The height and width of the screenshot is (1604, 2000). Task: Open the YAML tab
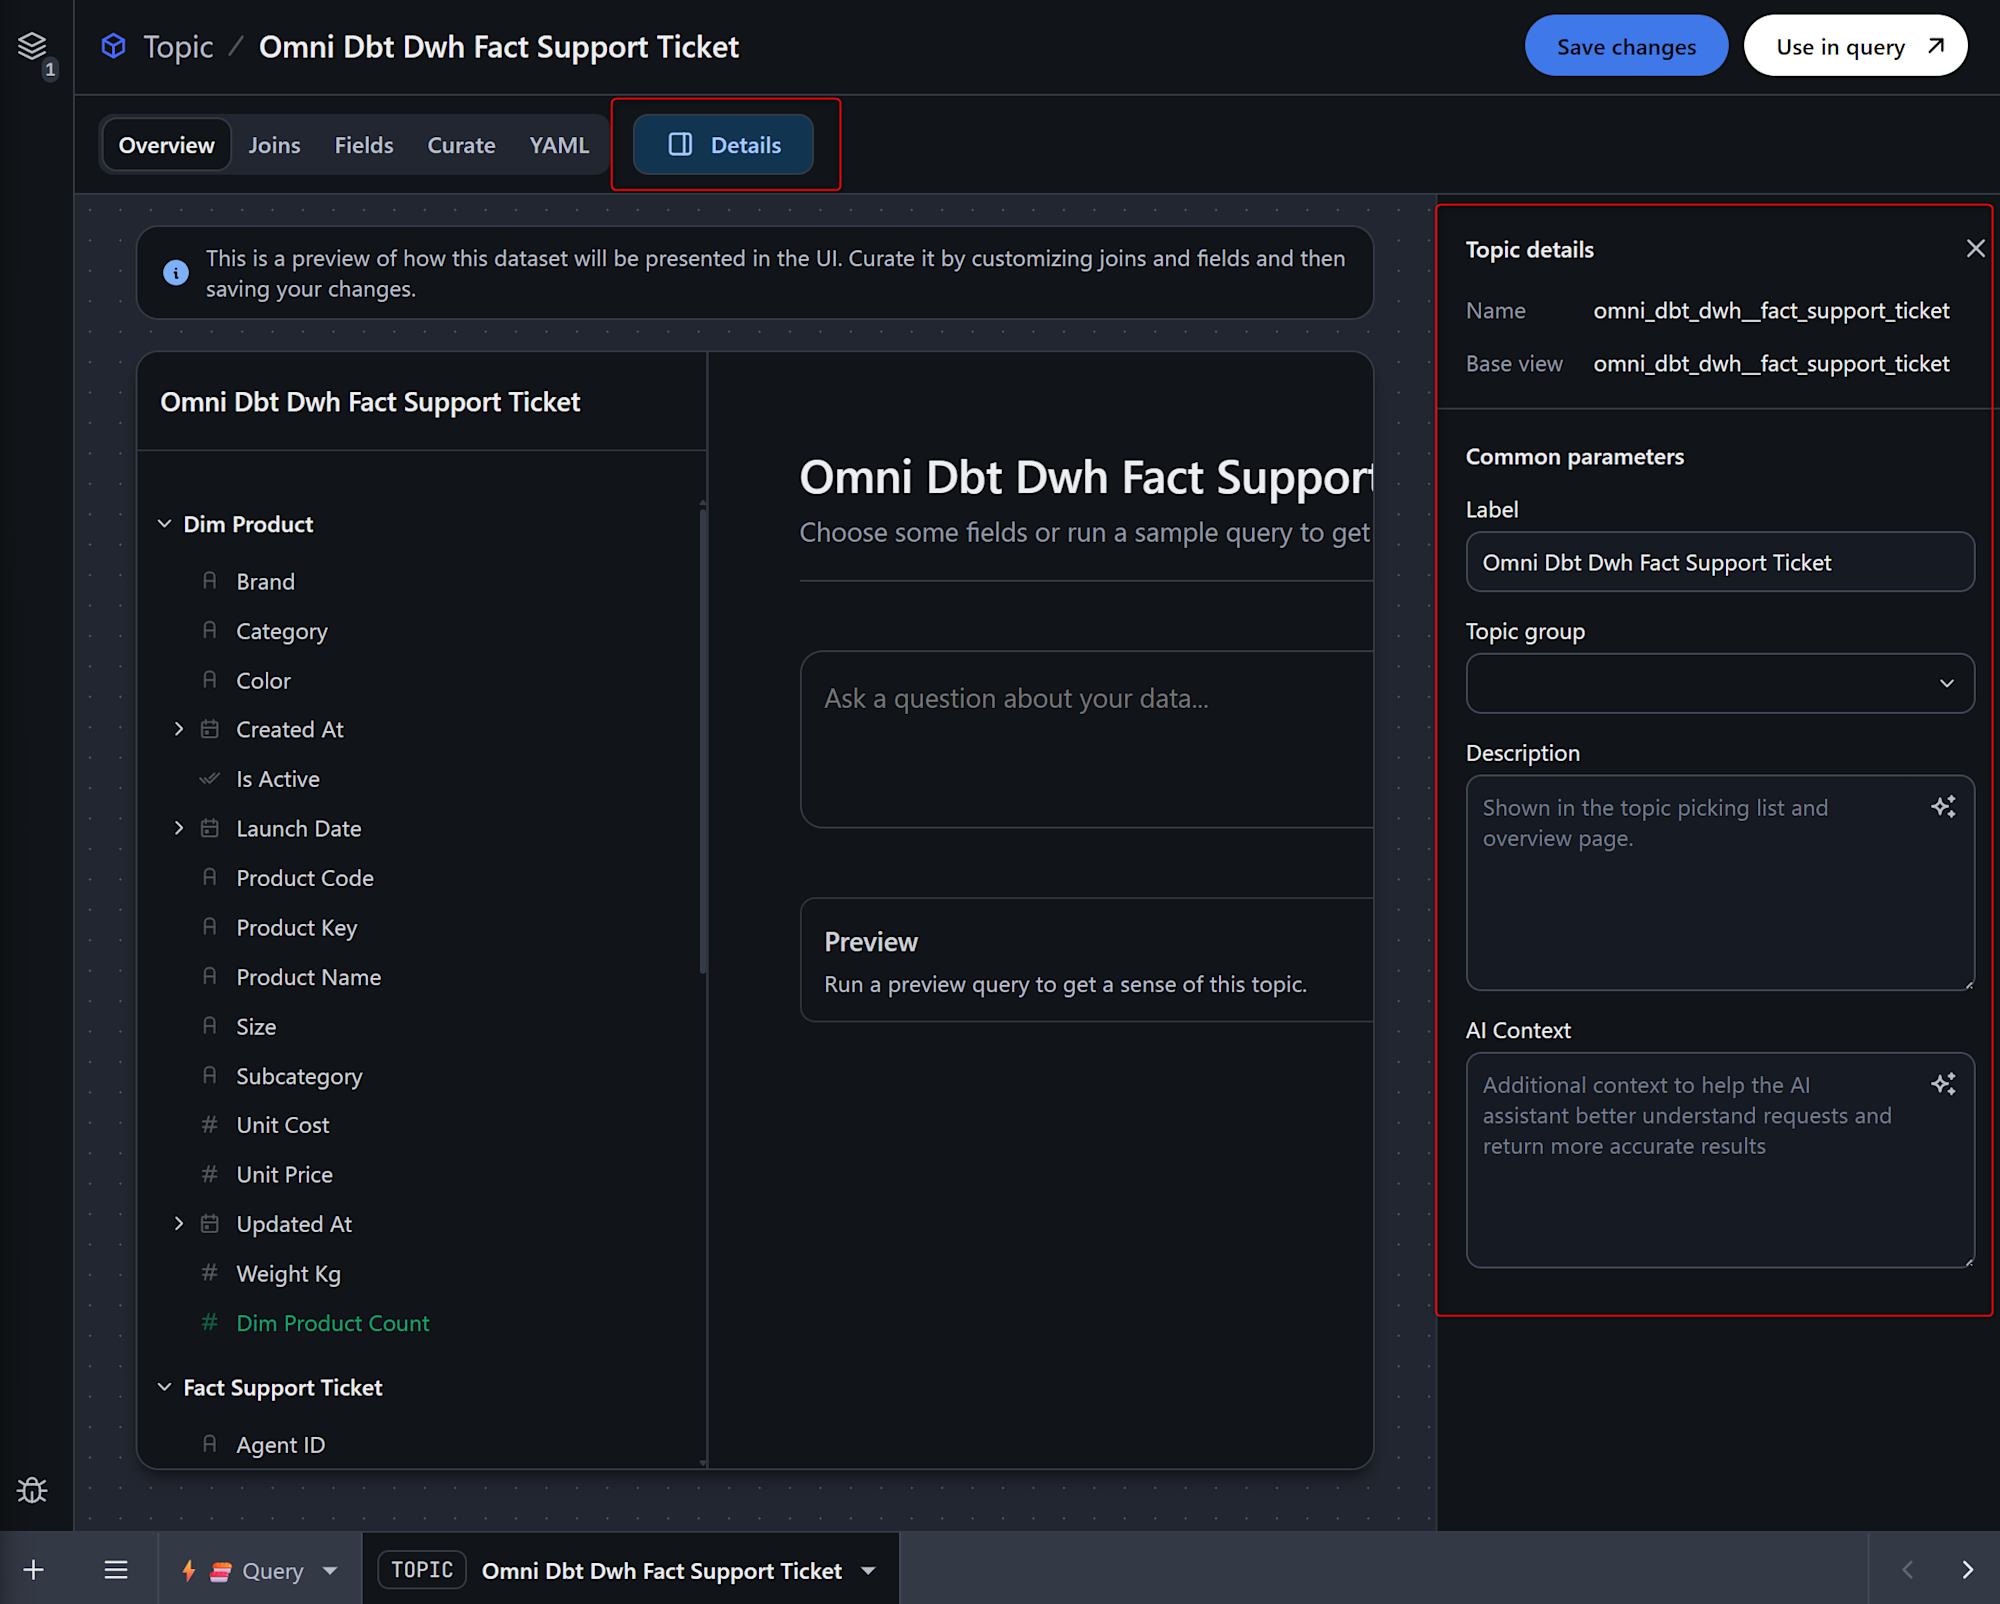point(558,145)
